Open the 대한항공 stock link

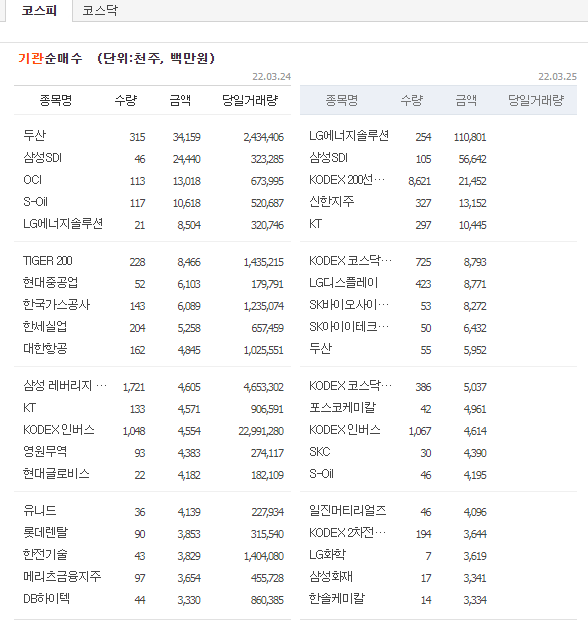pos(45,348)
